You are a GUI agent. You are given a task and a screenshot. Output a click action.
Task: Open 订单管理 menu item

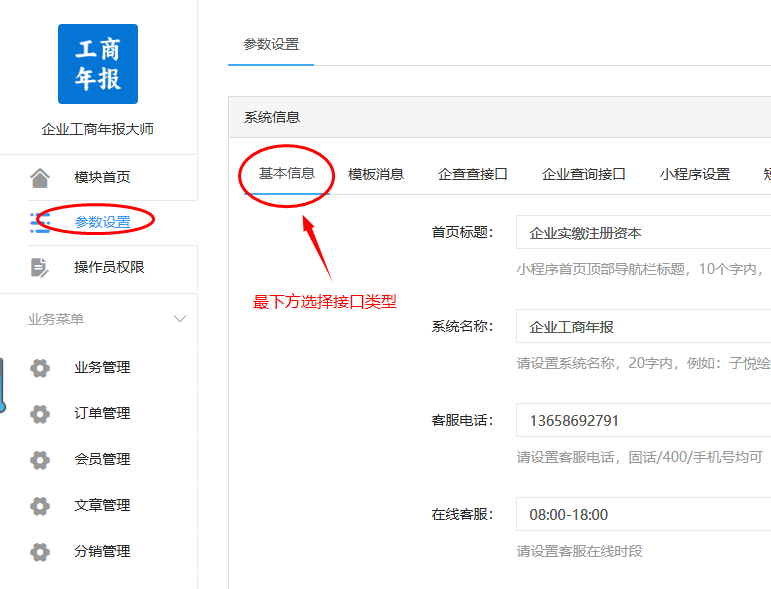point(102,413)
